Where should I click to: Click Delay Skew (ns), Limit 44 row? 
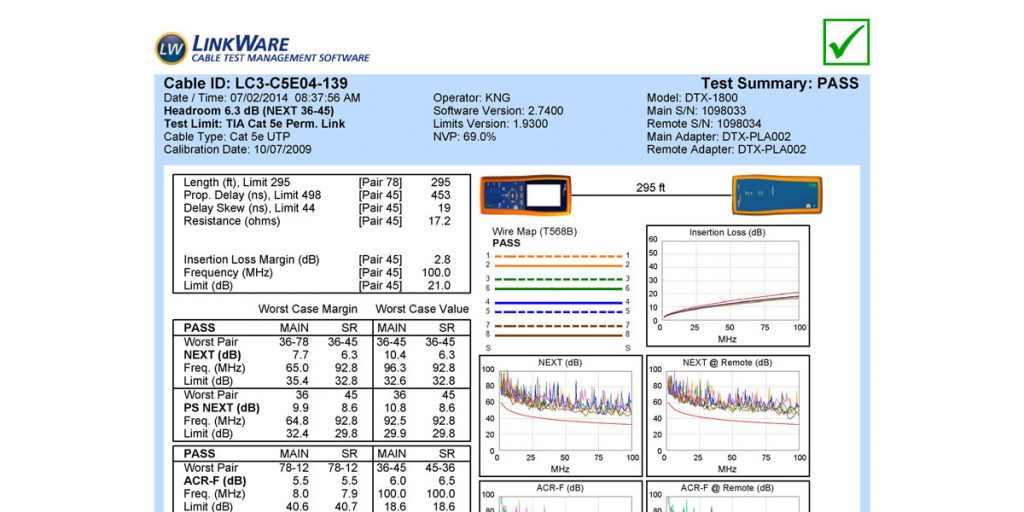[x=317, y=208]
